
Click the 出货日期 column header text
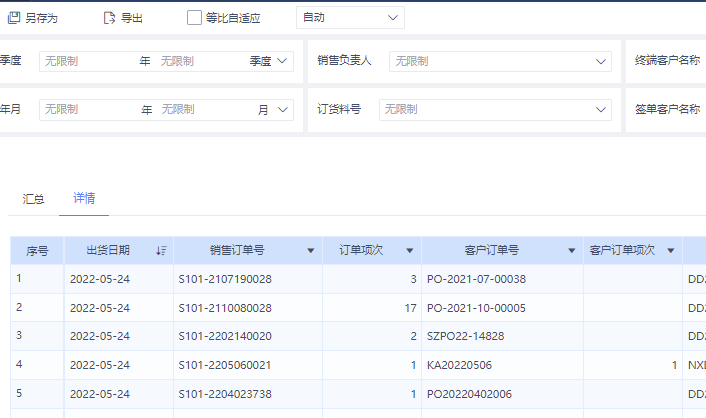[108, 250]
